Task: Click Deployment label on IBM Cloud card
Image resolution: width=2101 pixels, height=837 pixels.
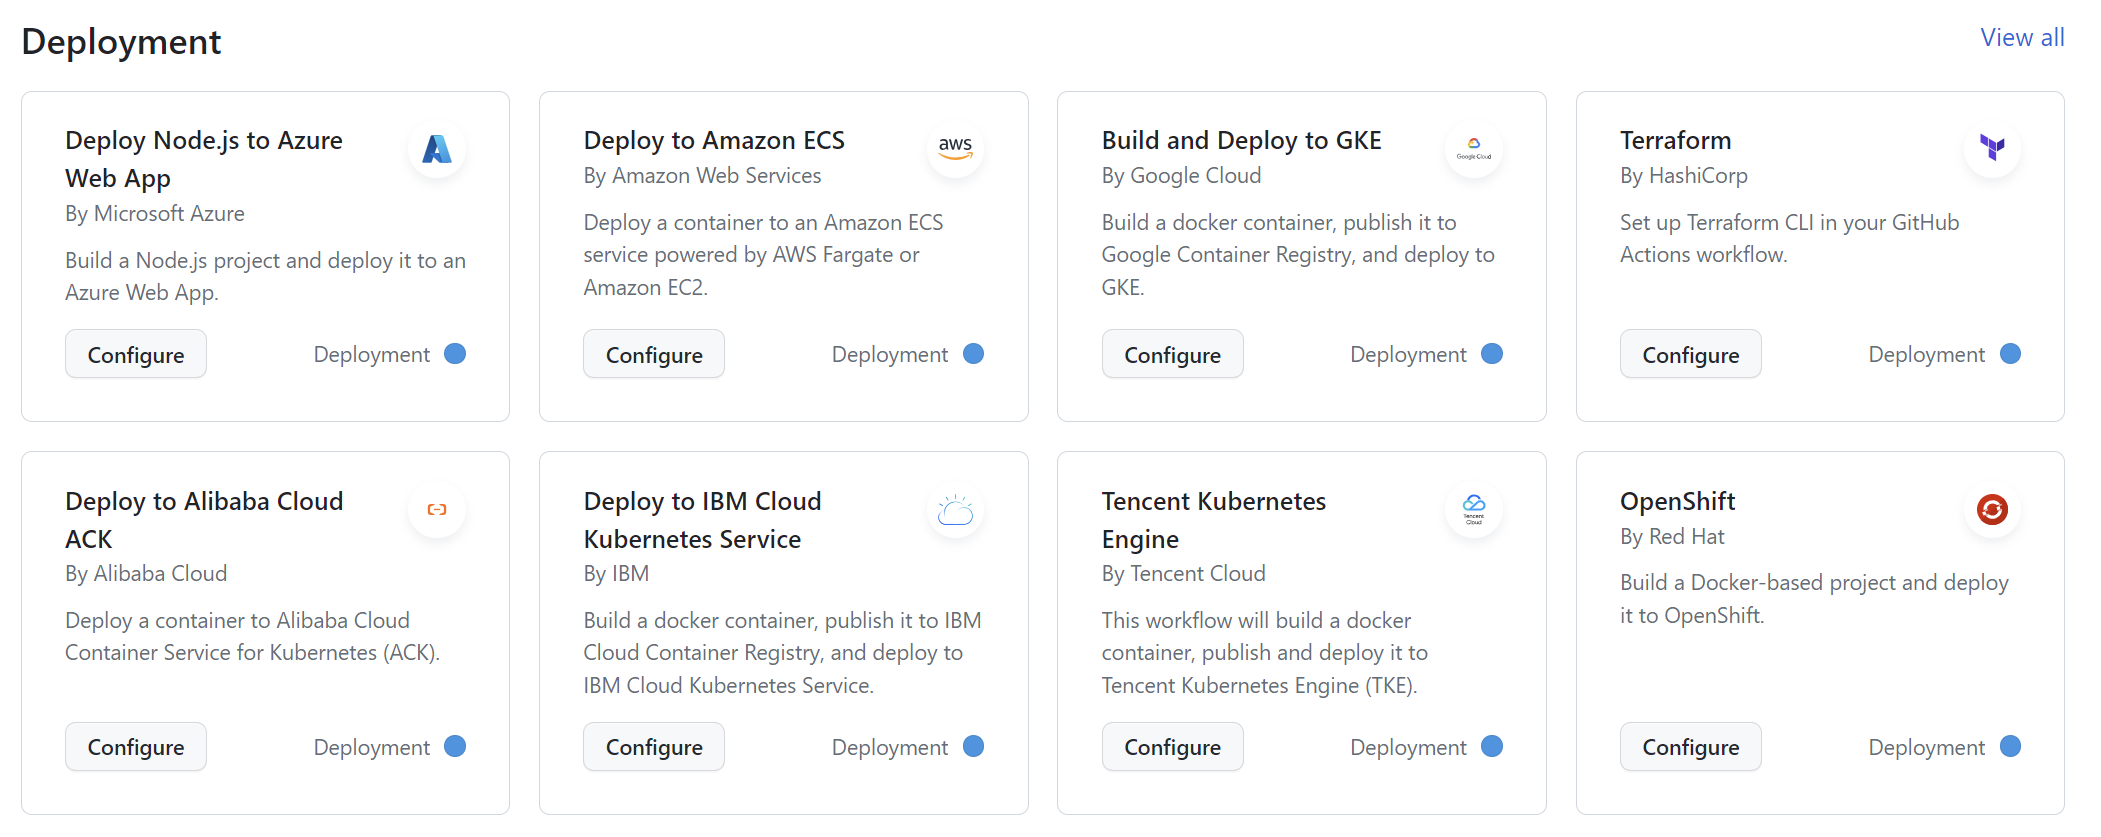Action: click(890, 748)
